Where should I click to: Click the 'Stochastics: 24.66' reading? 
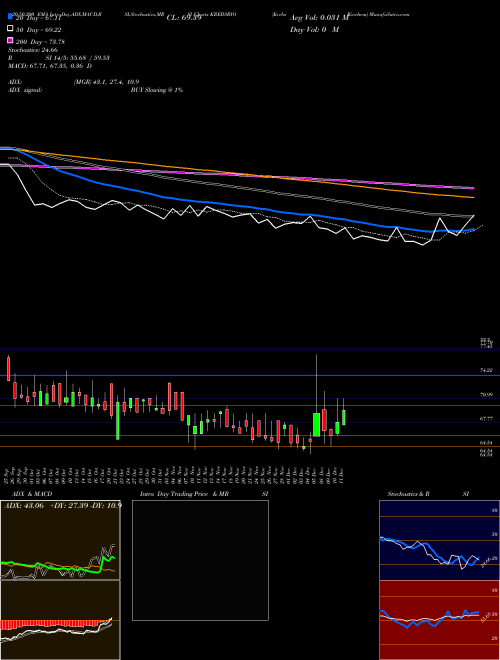coord(32,50)
